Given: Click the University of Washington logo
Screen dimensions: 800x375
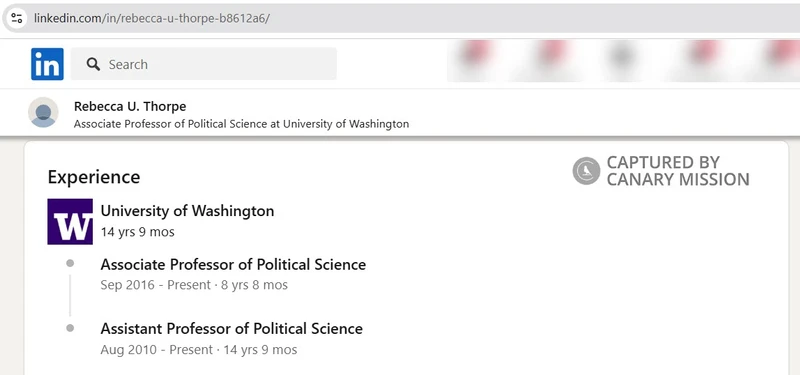Looking at the screenshot, I should [70, 221].
